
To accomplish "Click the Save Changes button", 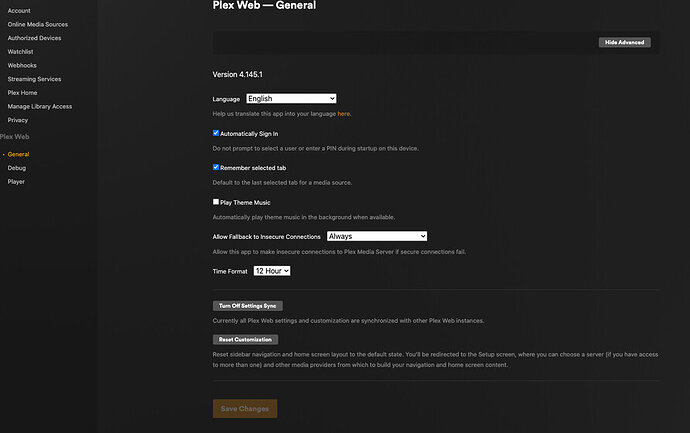I will point(245,409).
